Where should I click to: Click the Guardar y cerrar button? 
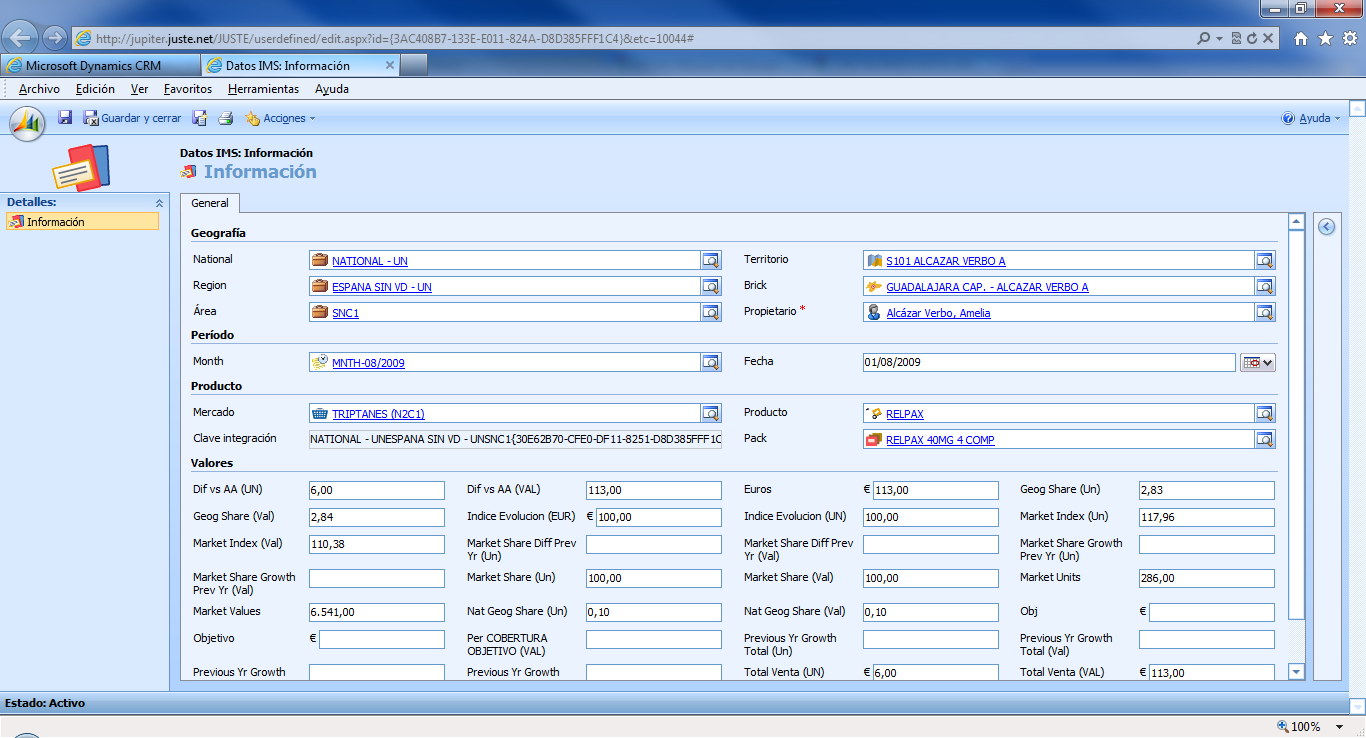(x=133, y=118)
